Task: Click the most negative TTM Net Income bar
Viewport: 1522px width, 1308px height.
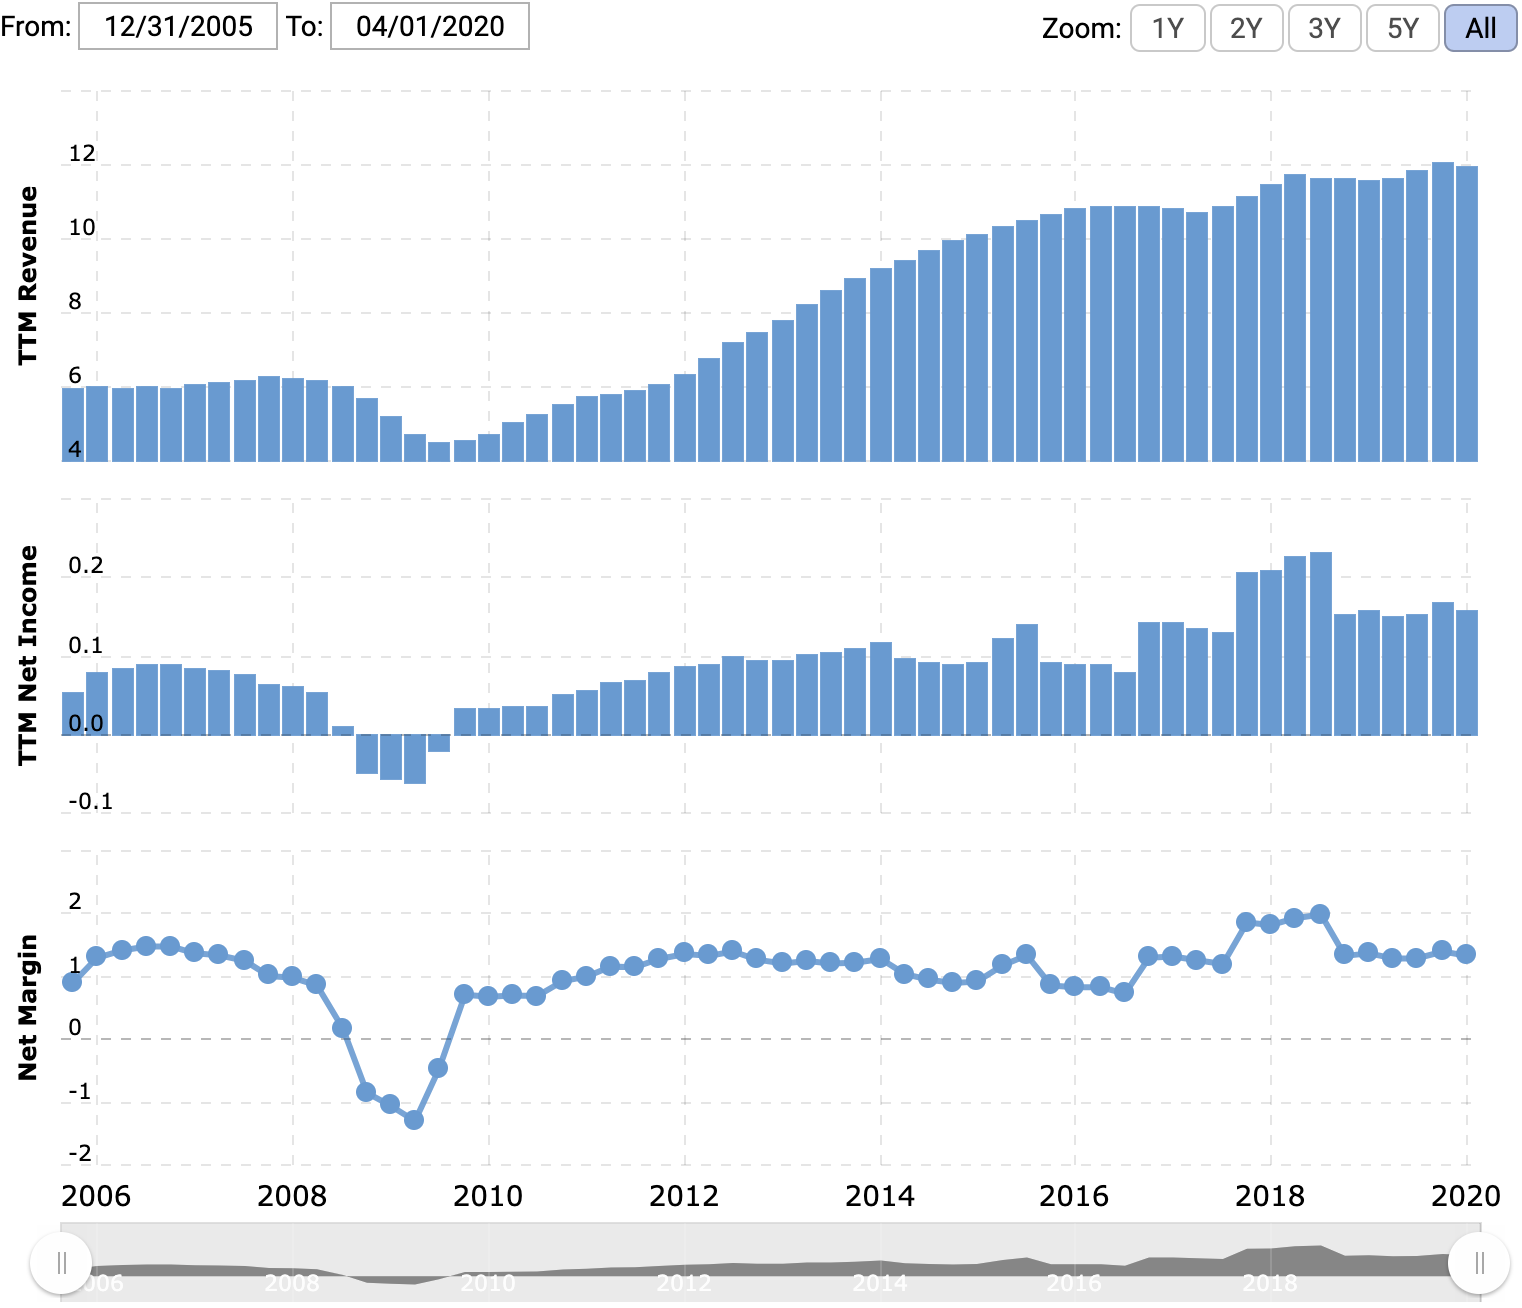Action: [415, 759]
